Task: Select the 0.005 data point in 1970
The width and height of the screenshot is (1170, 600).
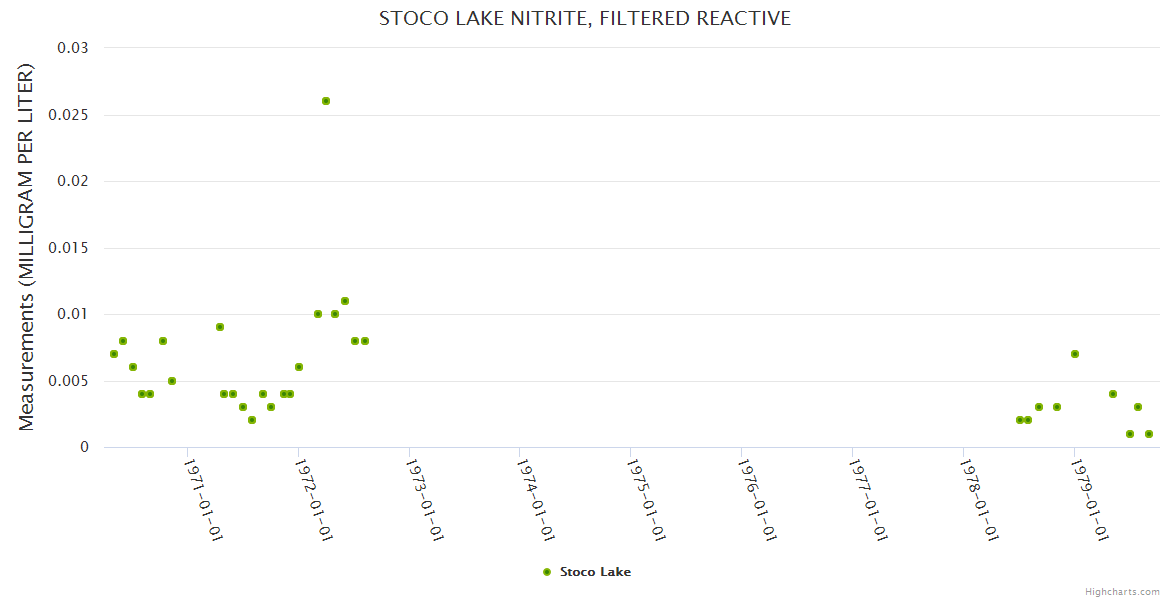Action: tap(172, 381)
